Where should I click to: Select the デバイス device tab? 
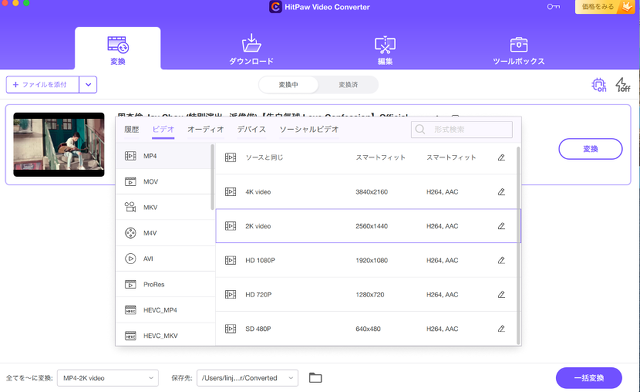click(x=251, y=129)
